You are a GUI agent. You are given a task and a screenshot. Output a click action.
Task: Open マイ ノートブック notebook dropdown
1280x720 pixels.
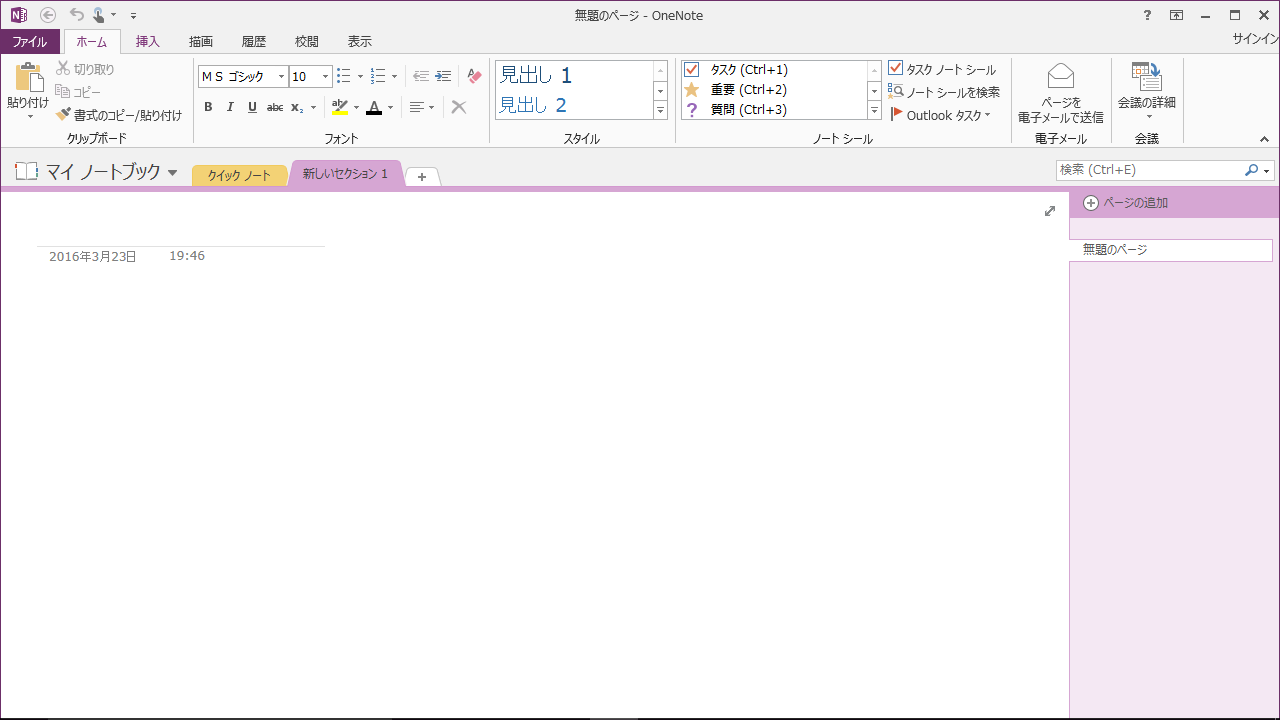172,173
